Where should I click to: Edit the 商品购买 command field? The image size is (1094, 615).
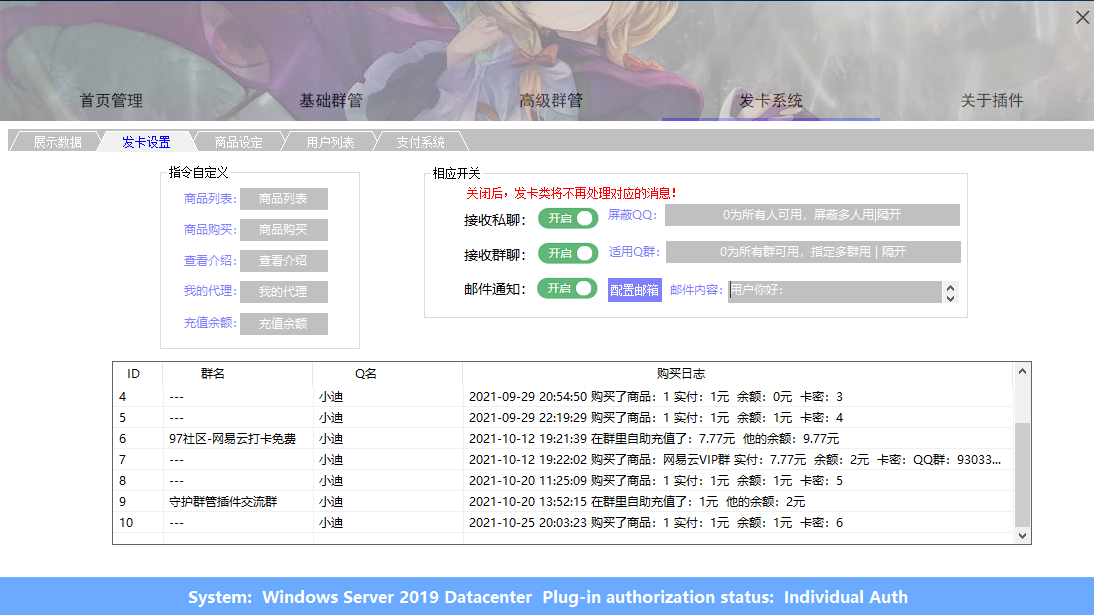[283, 230]
